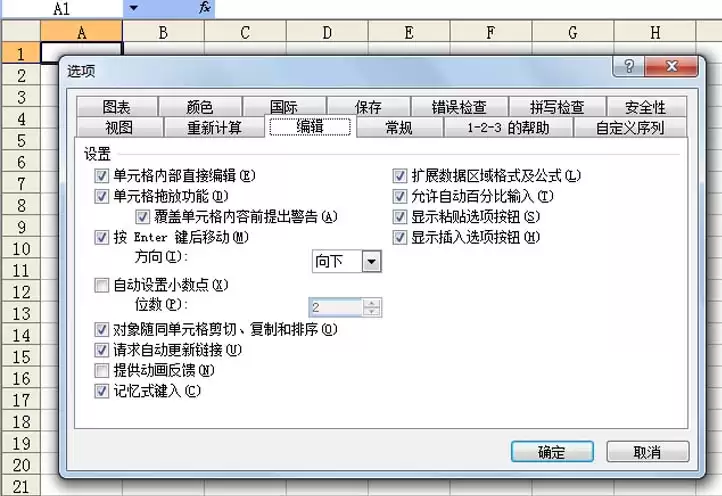The height and width of the screenshot is (496, 722).
Task: Select column header H in the spreadsheet
Action: pyautogui.click(x=655, y=33)
